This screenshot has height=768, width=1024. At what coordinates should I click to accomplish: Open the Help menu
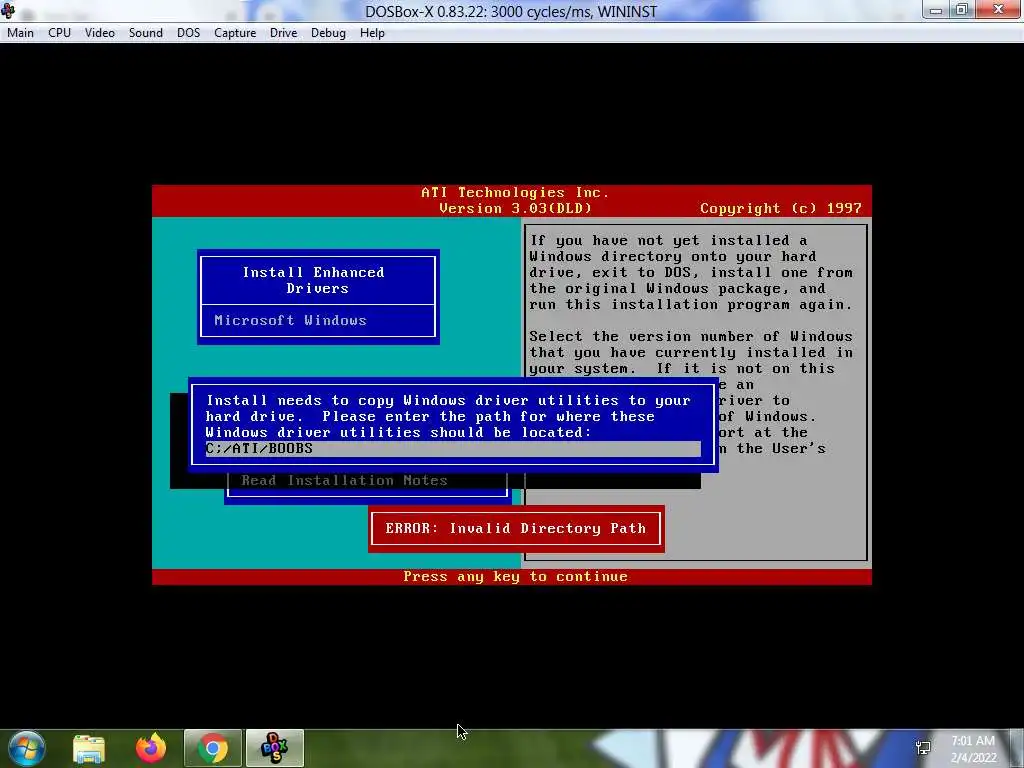click(x=372, y=33)
